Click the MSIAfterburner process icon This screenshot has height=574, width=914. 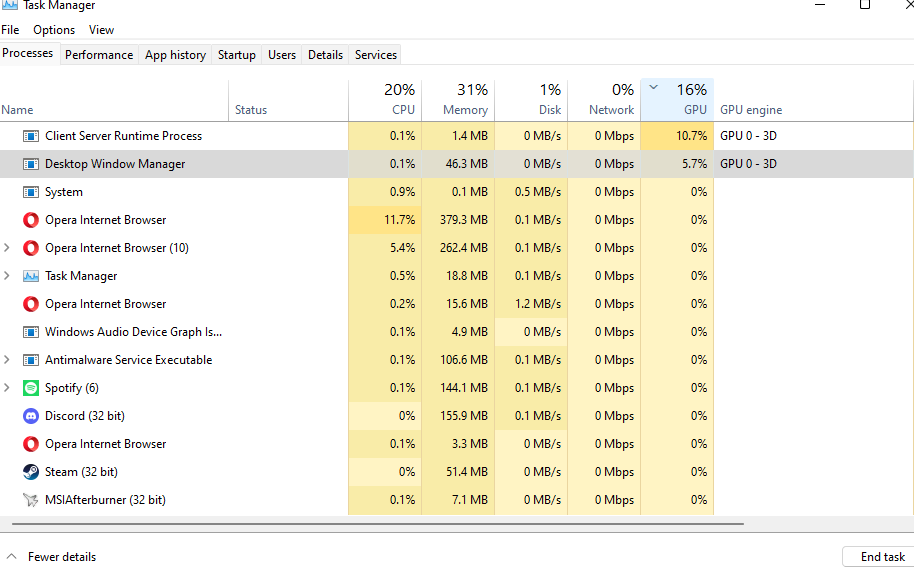pos(30,500)
